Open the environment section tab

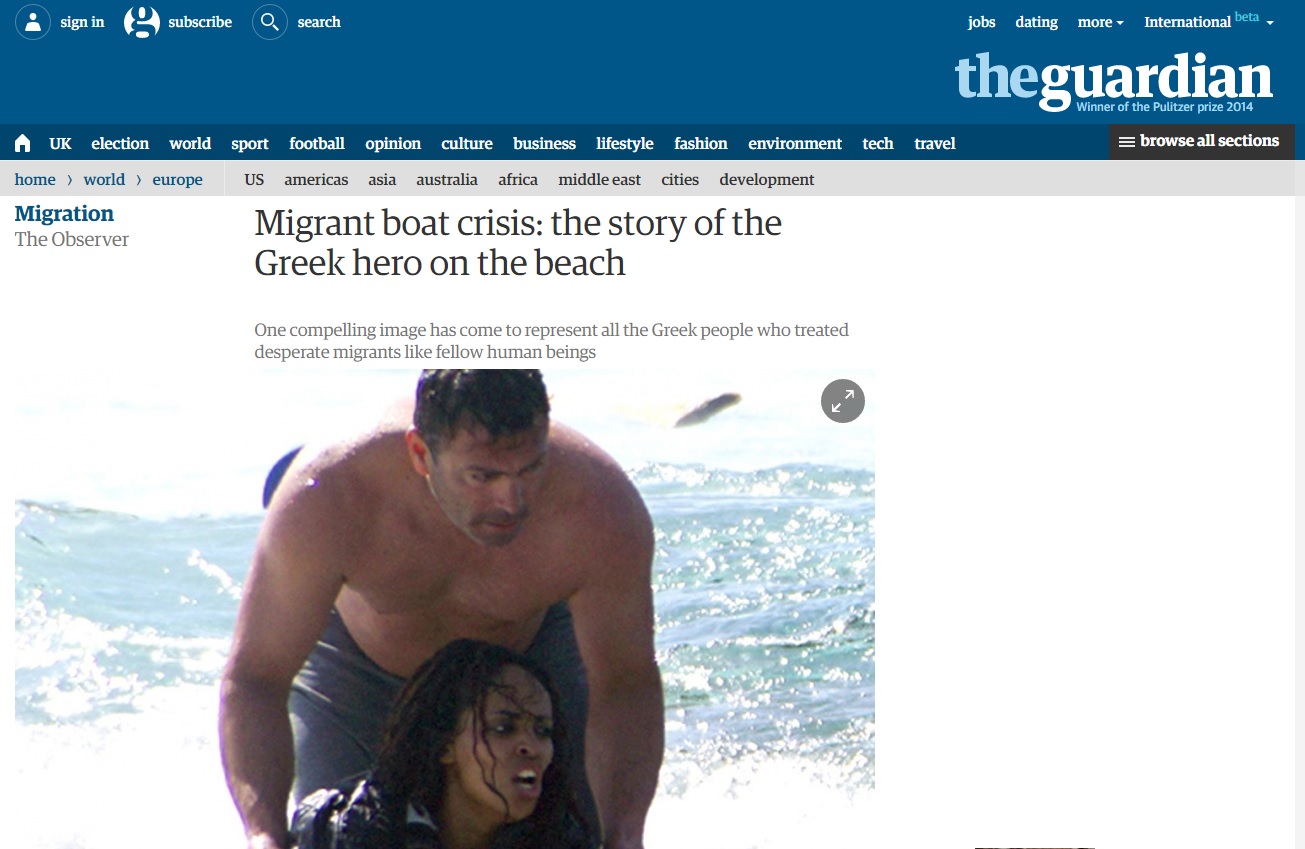click(795, 143)
